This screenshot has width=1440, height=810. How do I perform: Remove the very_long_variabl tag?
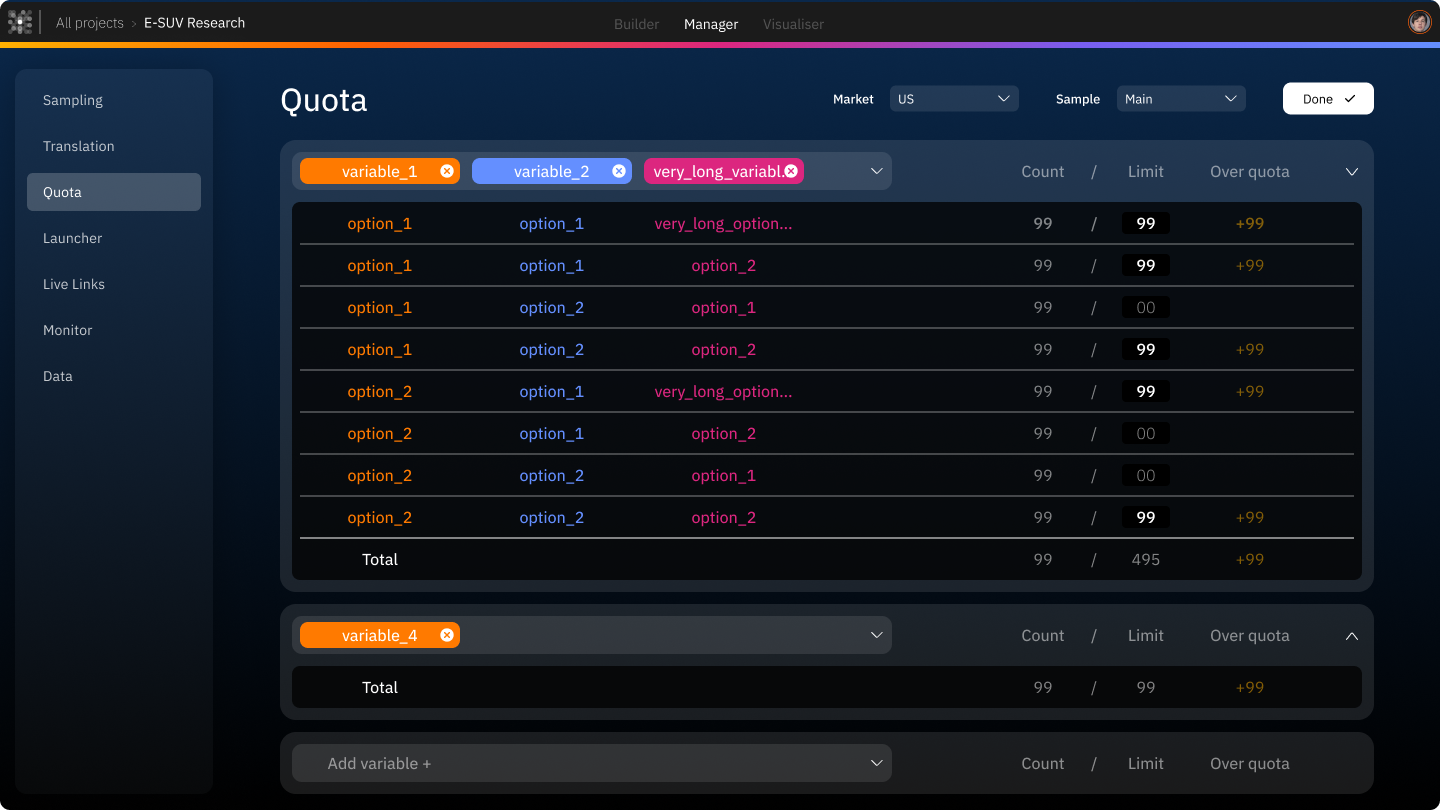coord(791,171)
